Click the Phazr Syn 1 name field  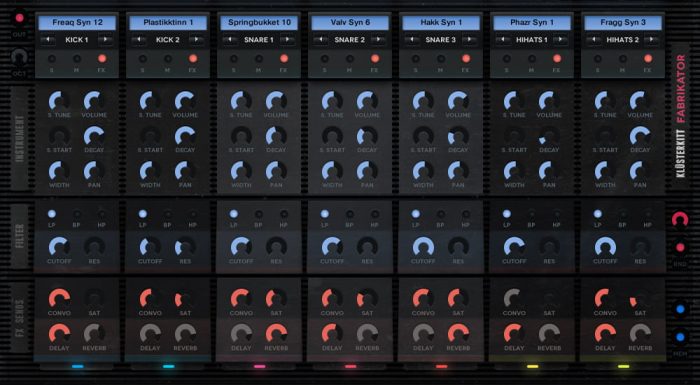point(532,22)
